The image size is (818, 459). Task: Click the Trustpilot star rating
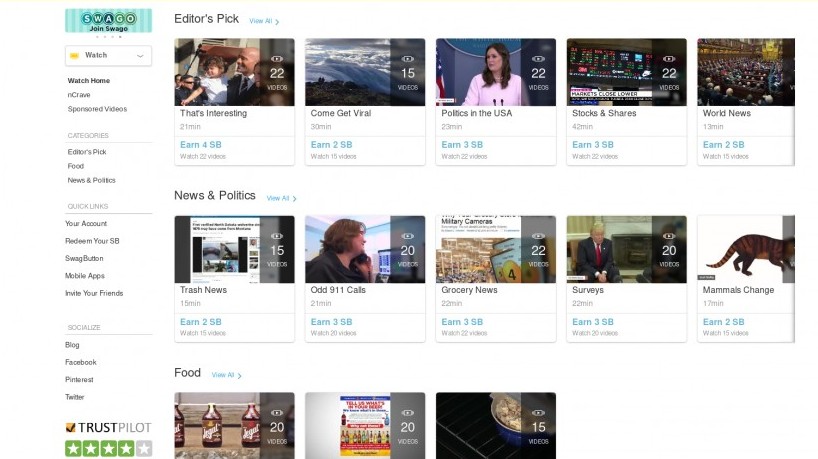[109, 448]
